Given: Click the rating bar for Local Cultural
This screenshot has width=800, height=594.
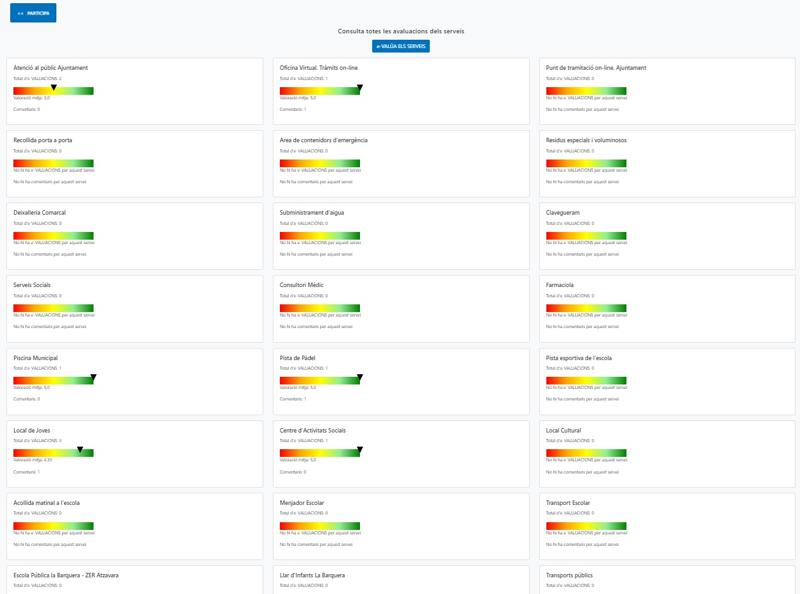Looking at the screenshot, I should coord(586,453).
